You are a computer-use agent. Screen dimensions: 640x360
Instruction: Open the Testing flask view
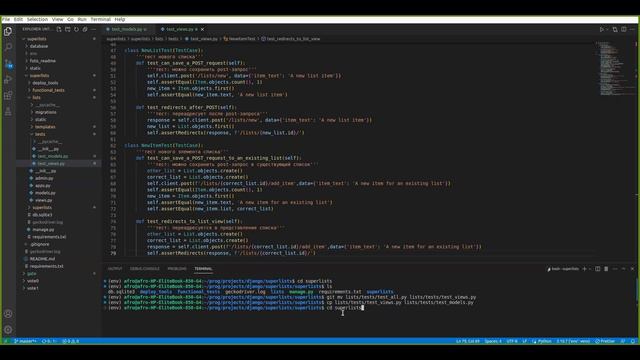[8, 111]
